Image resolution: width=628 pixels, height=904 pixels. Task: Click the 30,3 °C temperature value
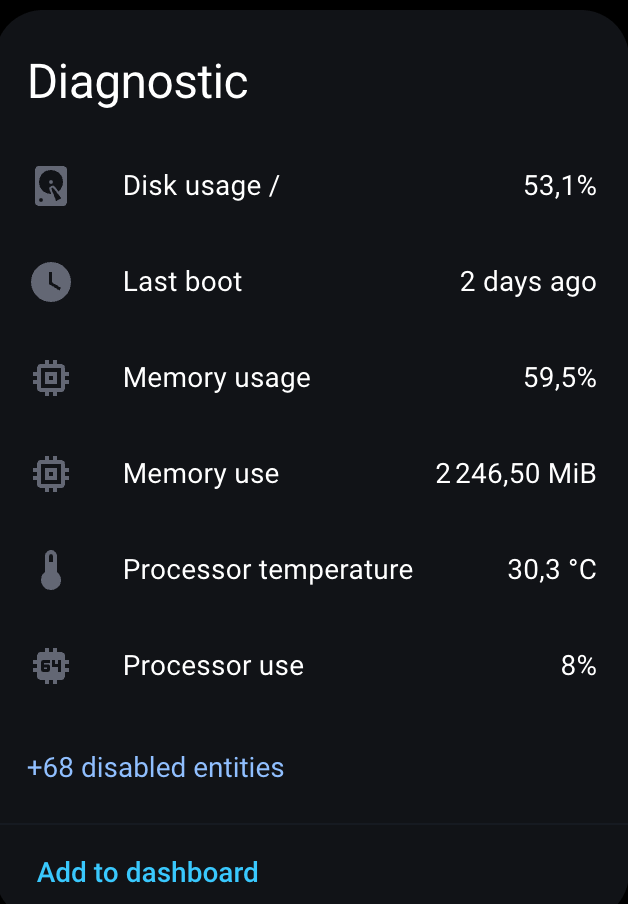(552, 570)
